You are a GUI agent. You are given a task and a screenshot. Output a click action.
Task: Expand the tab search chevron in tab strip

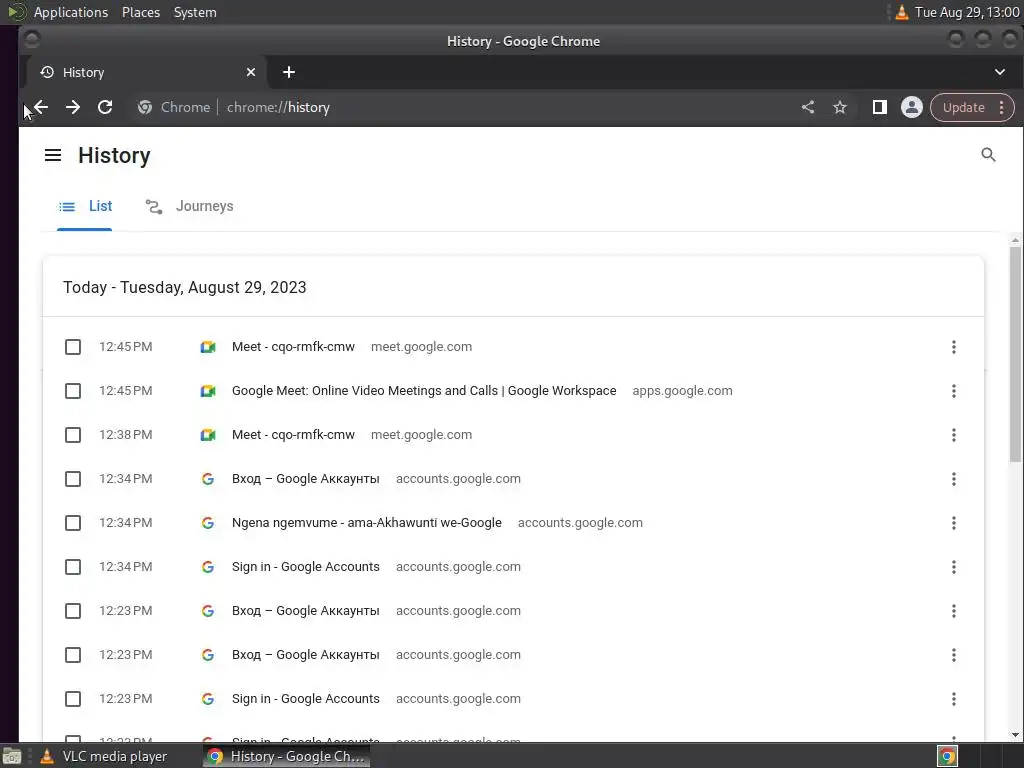click(x=999, y=72)
